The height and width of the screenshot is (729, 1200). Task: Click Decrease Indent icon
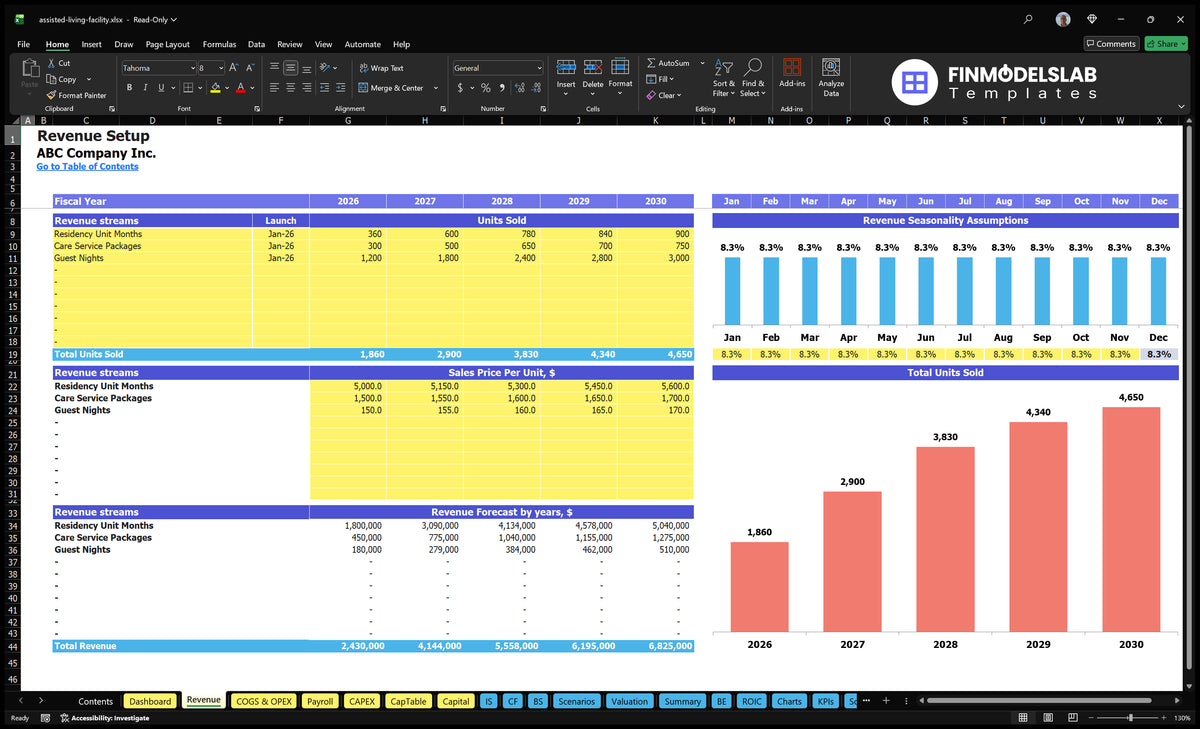323,88
